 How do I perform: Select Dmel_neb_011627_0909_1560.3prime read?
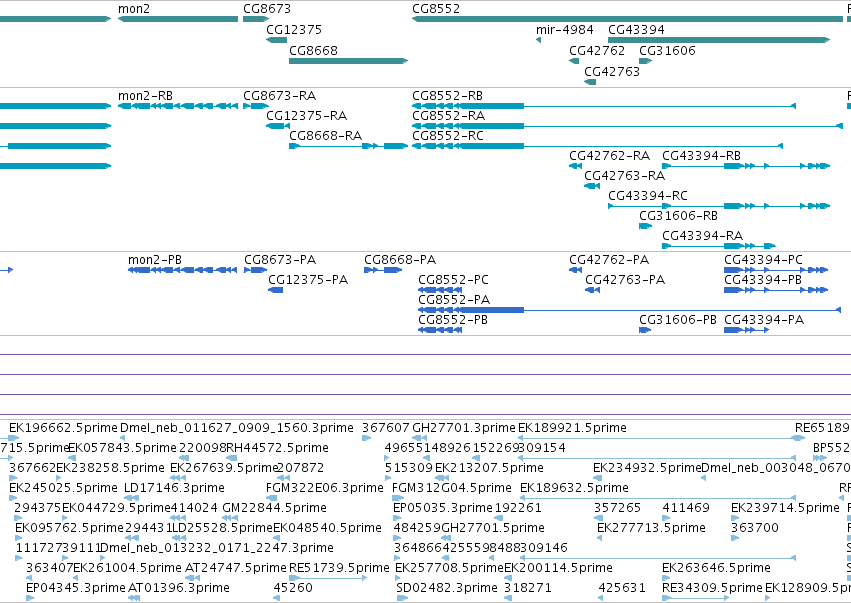237,428
